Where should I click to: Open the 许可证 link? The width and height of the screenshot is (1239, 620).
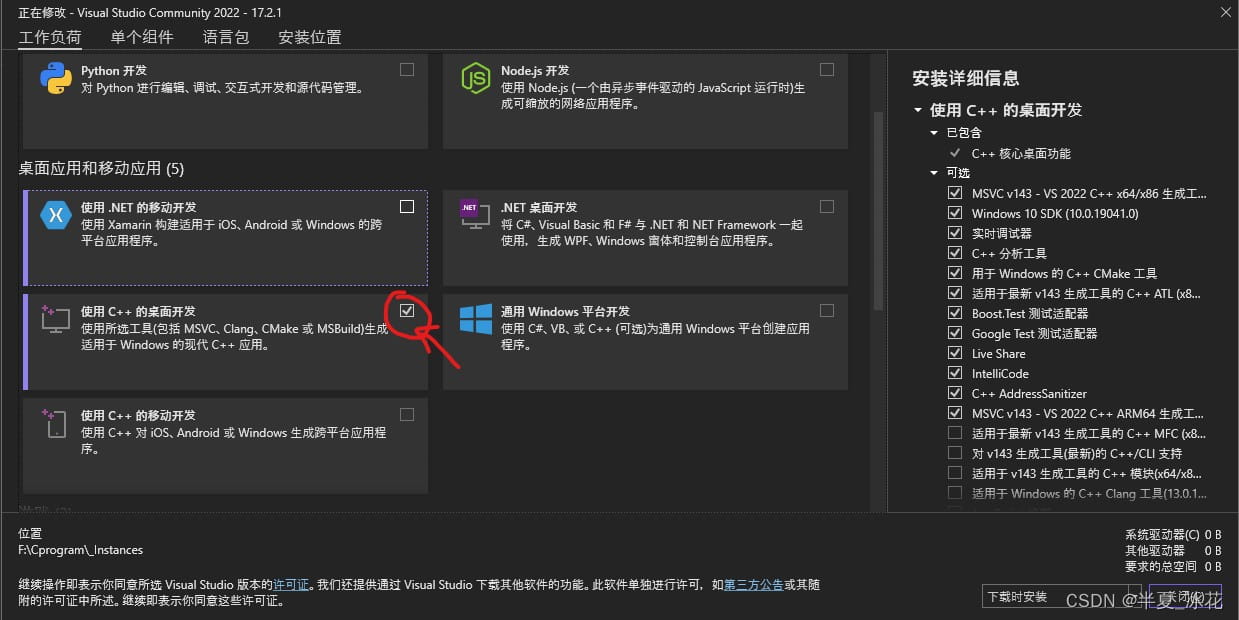tap(291, 584)
